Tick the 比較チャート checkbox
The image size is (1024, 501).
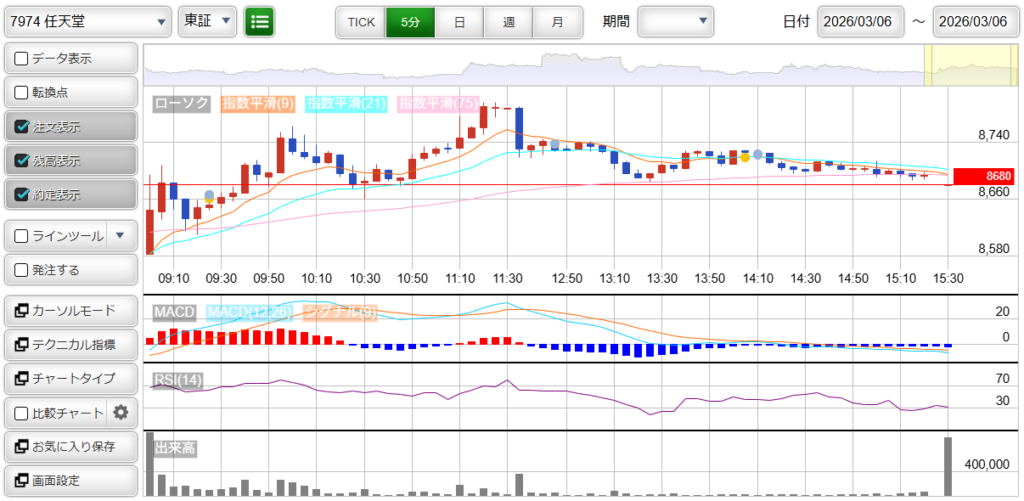click(x=21, y=412)
